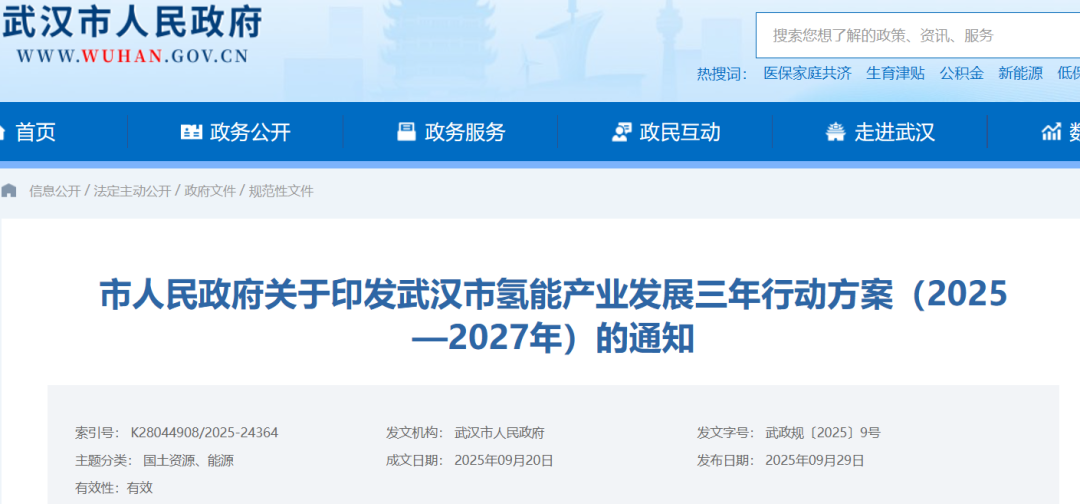Screen dimensions: 1080x504
Task: Select hot search term 公积金
Action: tap(961, 73)
